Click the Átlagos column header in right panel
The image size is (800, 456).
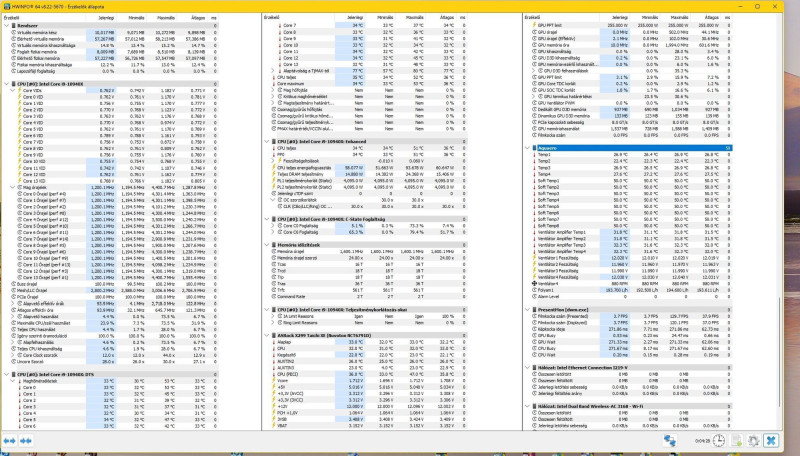click(x=705, y=18)
